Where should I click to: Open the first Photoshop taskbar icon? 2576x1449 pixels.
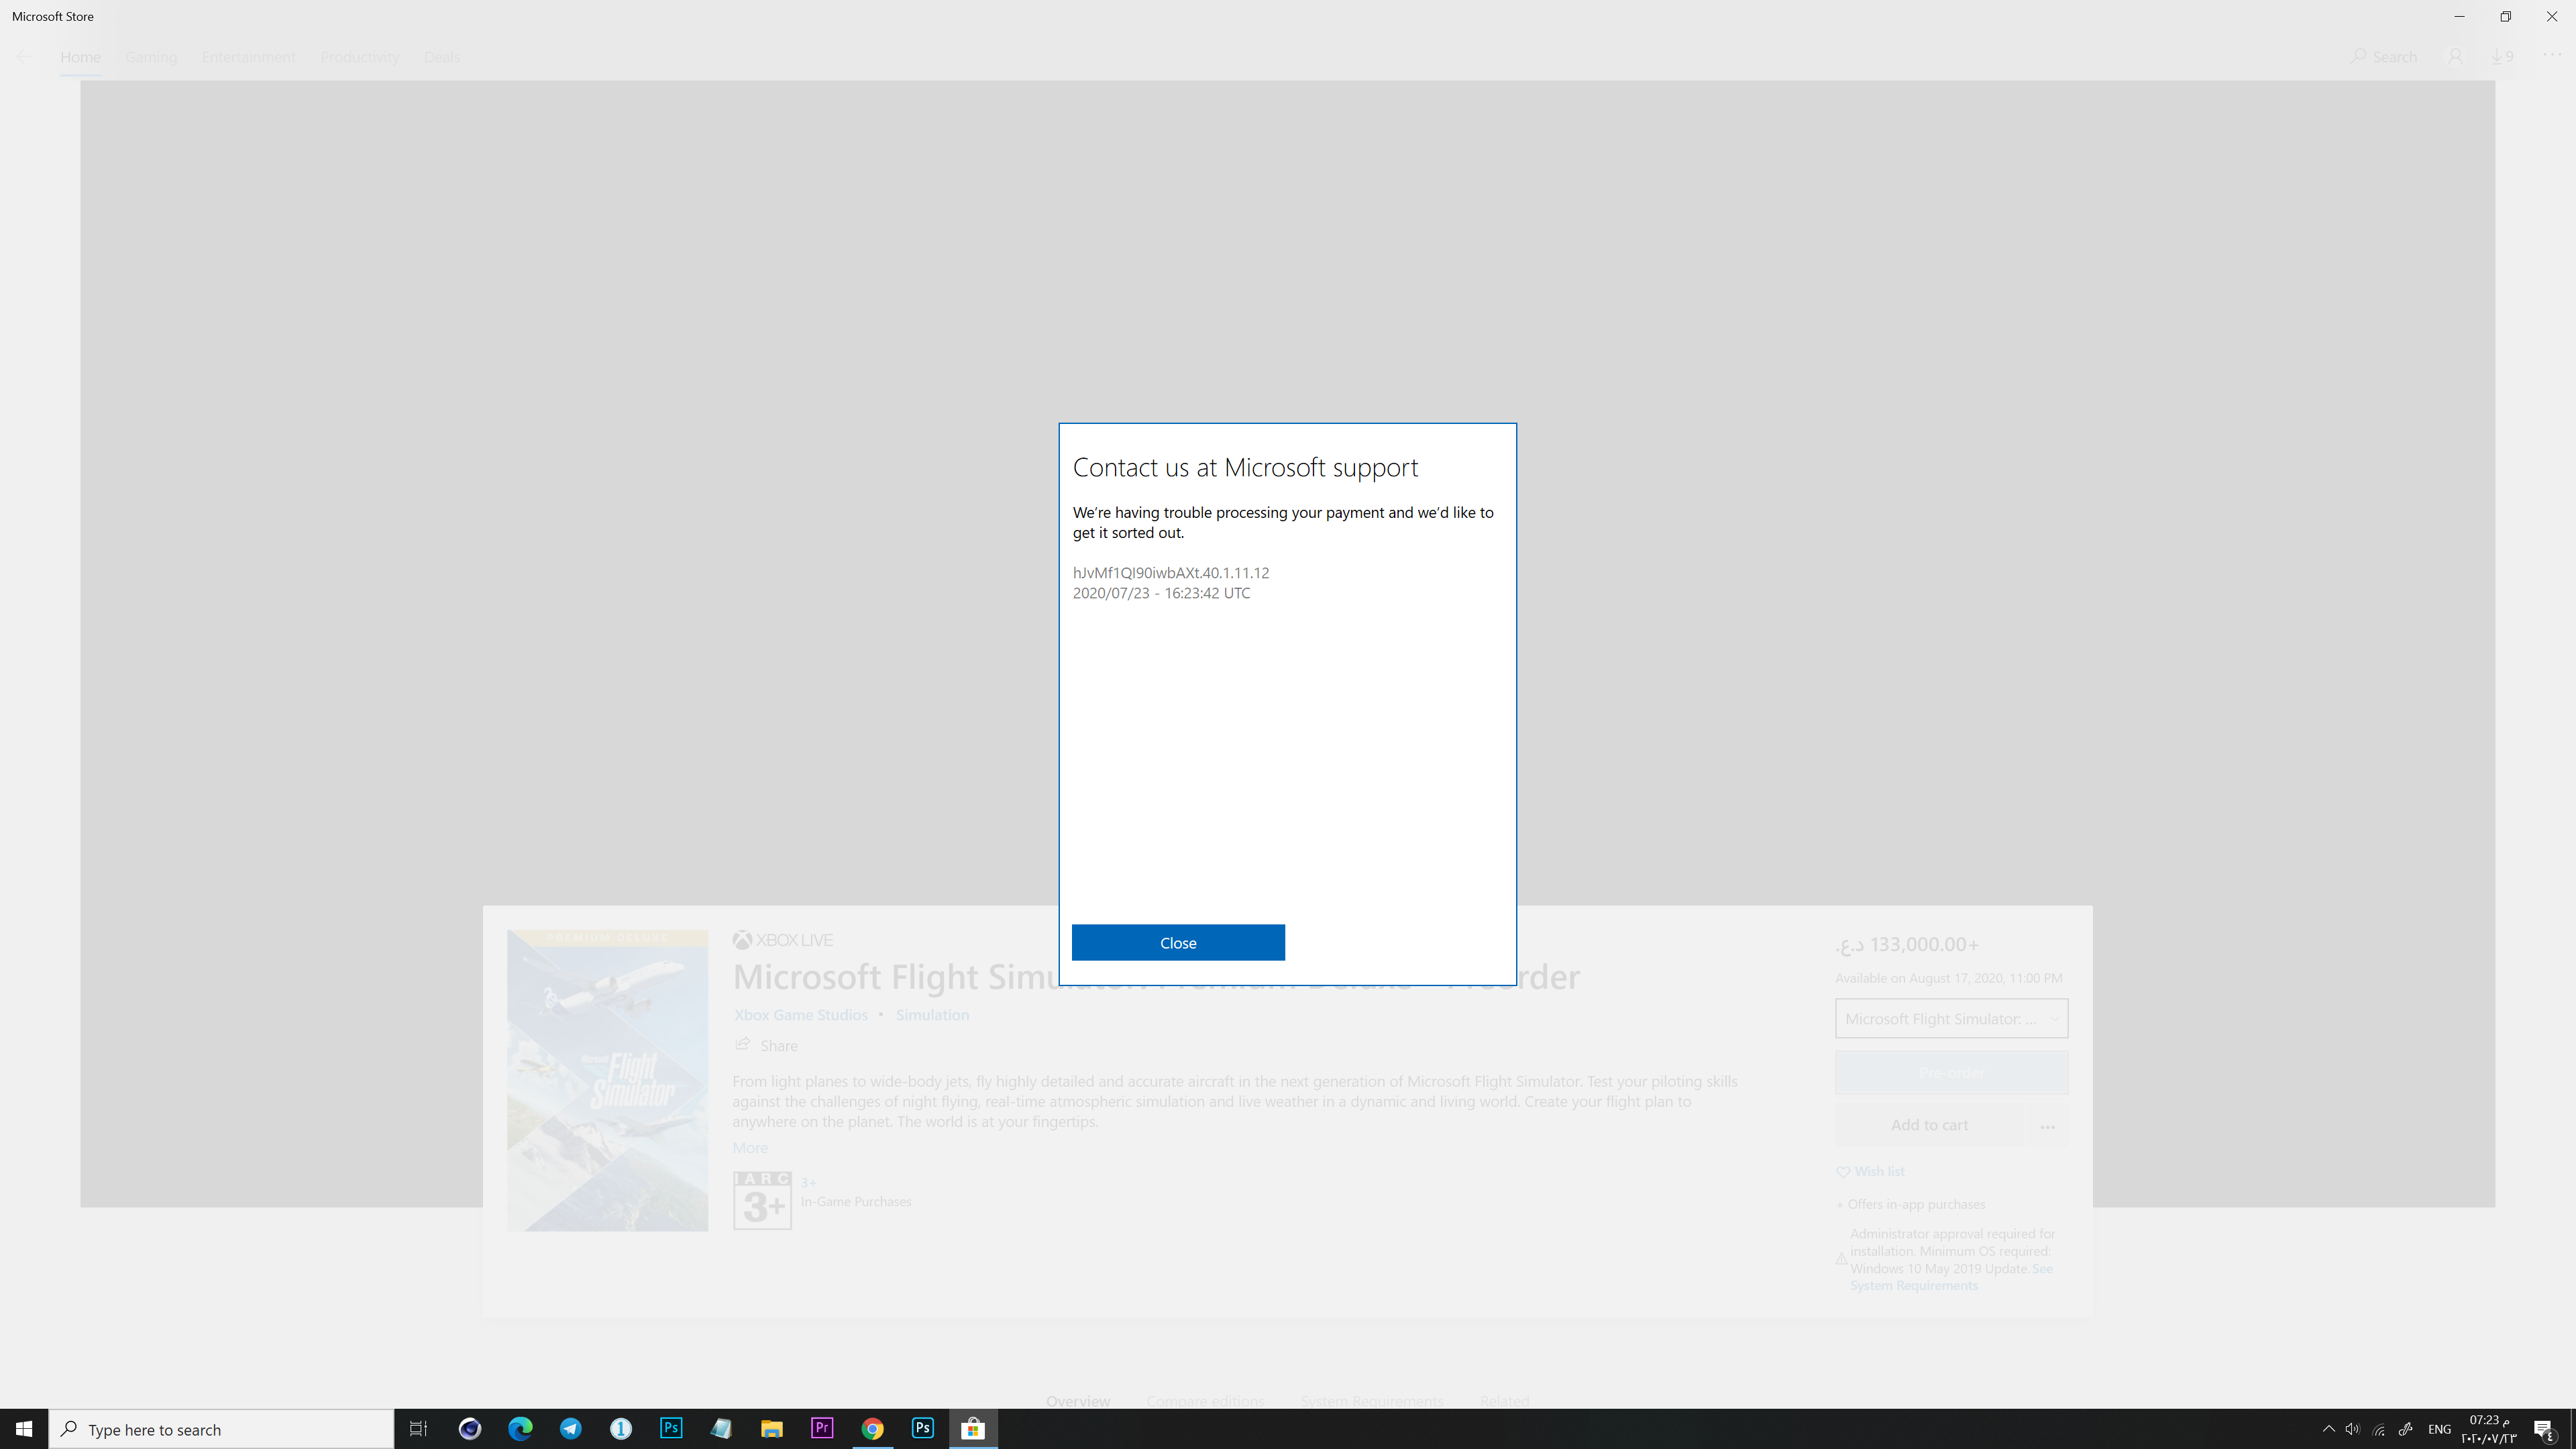671,1429
